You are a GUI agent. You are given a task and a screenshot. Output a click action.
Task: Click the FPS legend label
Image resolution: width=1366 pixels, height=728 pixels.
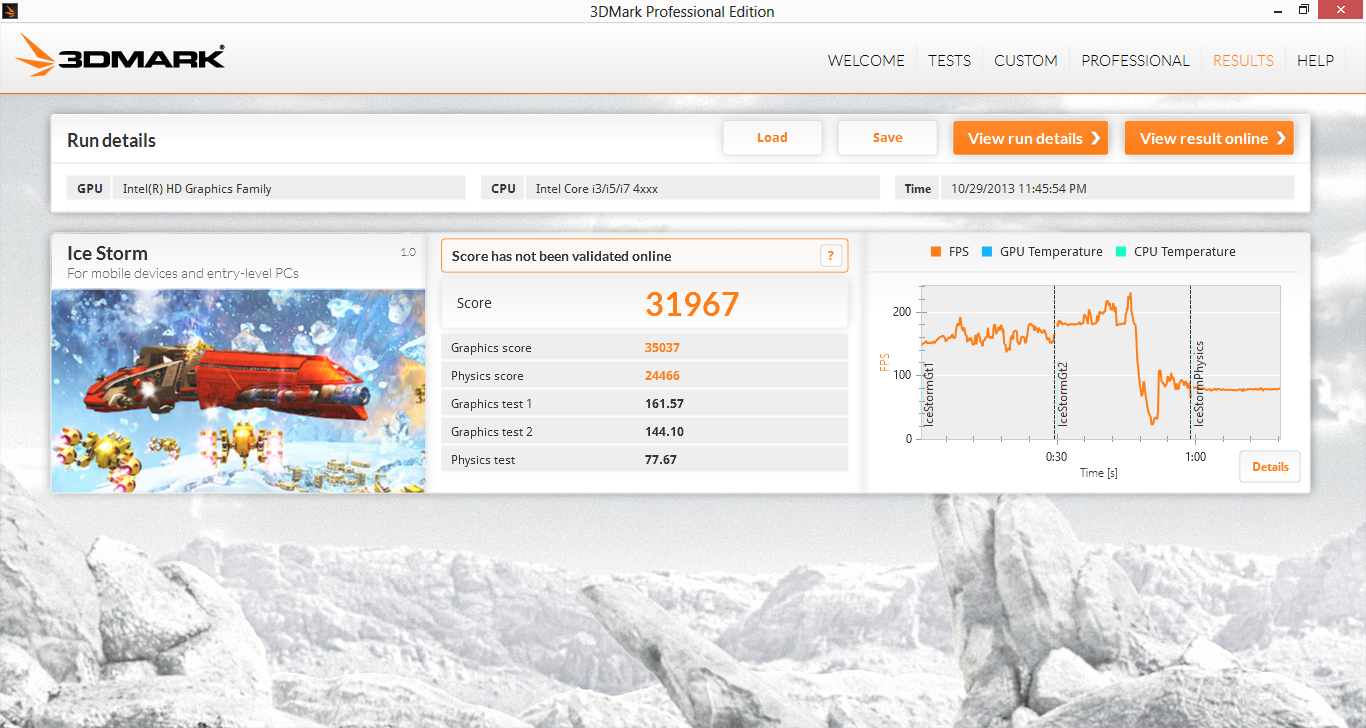click(958, 252)
